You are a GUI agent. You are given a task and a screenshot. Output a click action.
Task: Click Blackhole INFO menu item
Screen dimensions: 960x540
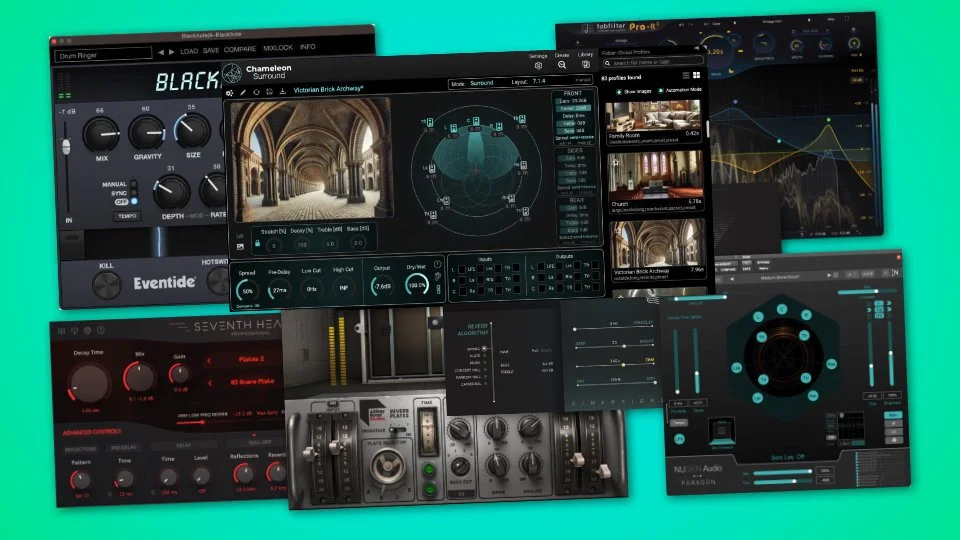(x=307, y=47)
